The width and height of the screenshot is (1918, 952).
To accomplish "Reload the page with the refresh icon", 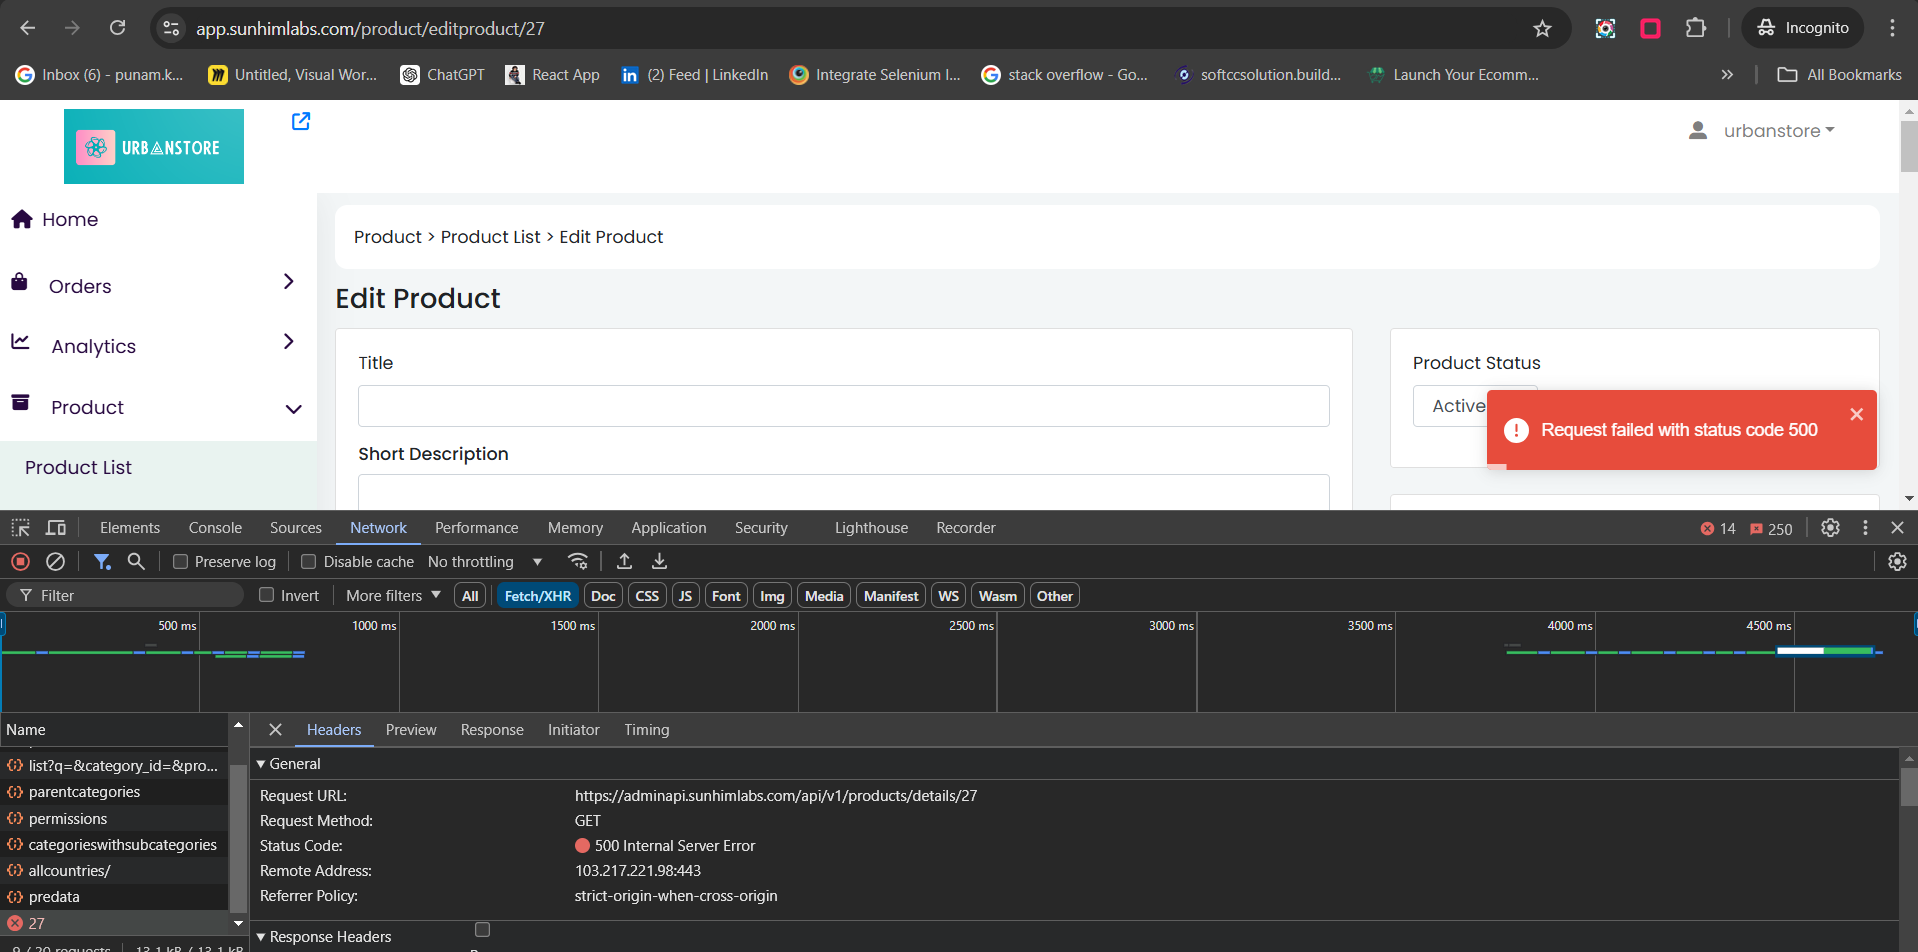I will tap(117, 28).
